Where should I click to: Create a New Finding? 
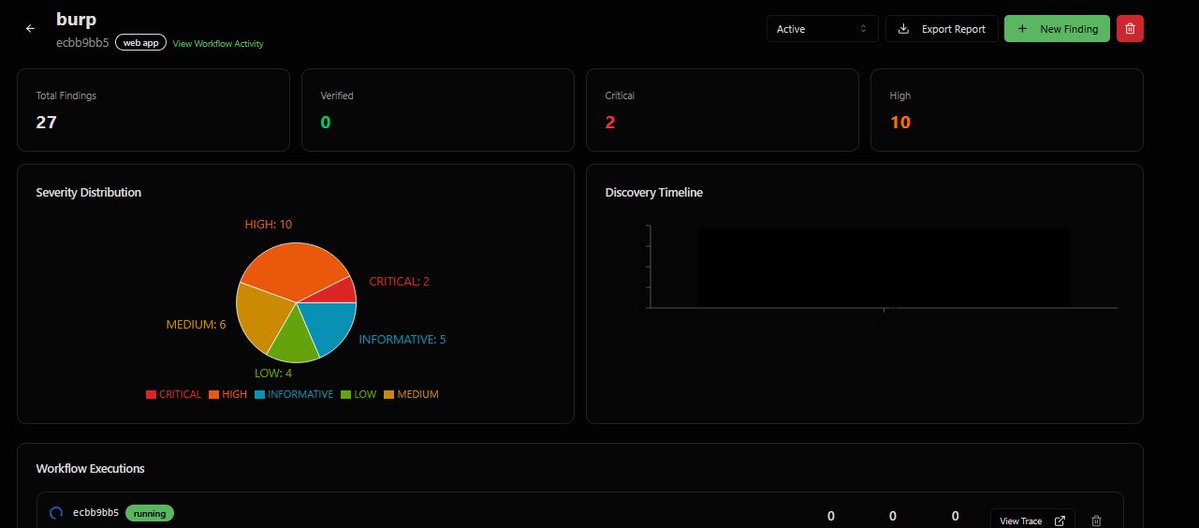1056,29
